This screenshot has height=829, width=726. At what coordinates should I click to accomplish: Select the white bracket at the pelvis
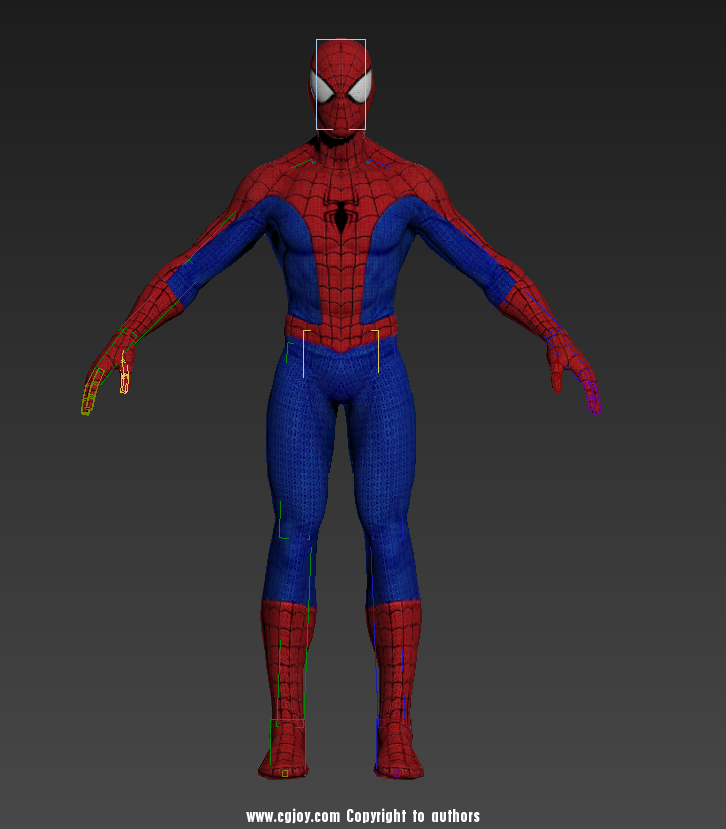click(x=304, y=353)
